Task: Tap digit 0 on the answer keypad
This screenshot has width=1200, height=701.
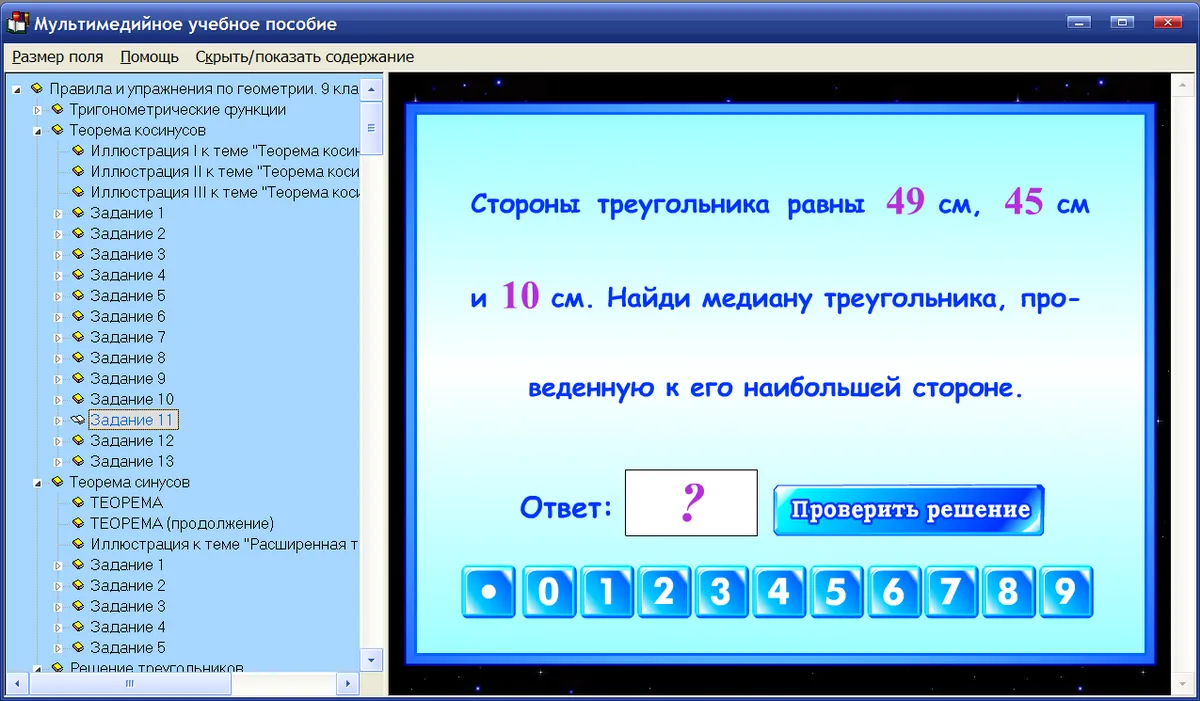Action: [x=547, y=592]
